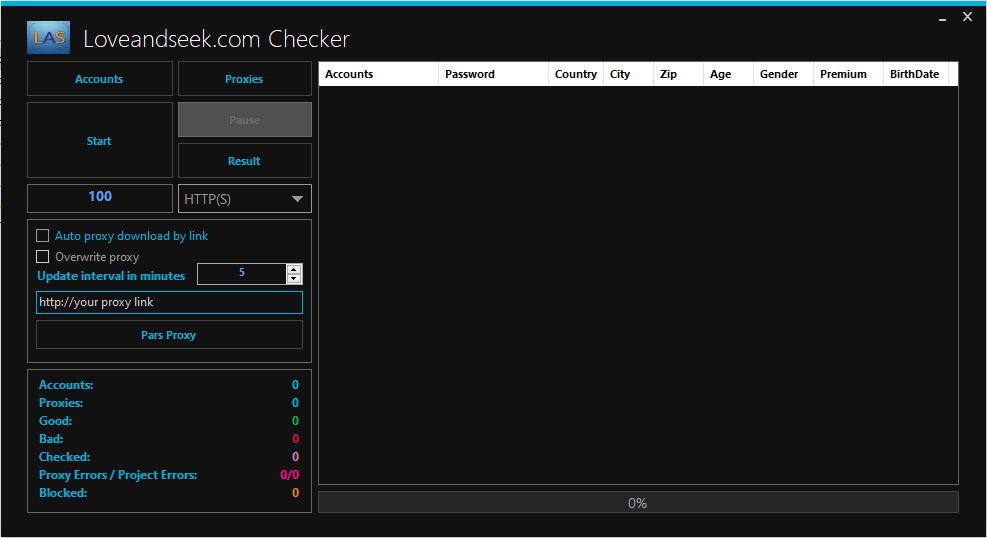The height and width of the screenshot is (538, 987).
Task: Click the red Bad count value
Action: (295, 439)
